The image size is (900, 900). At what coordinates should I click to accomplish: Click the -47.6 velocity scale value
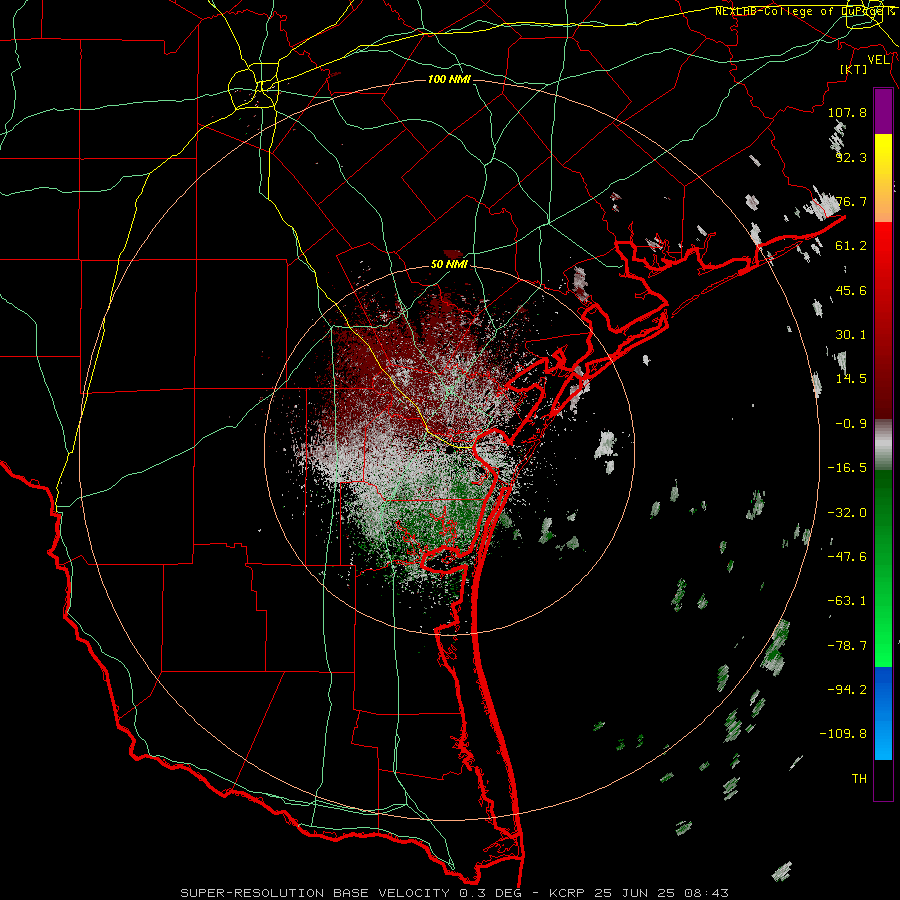(x=847, y=557)
